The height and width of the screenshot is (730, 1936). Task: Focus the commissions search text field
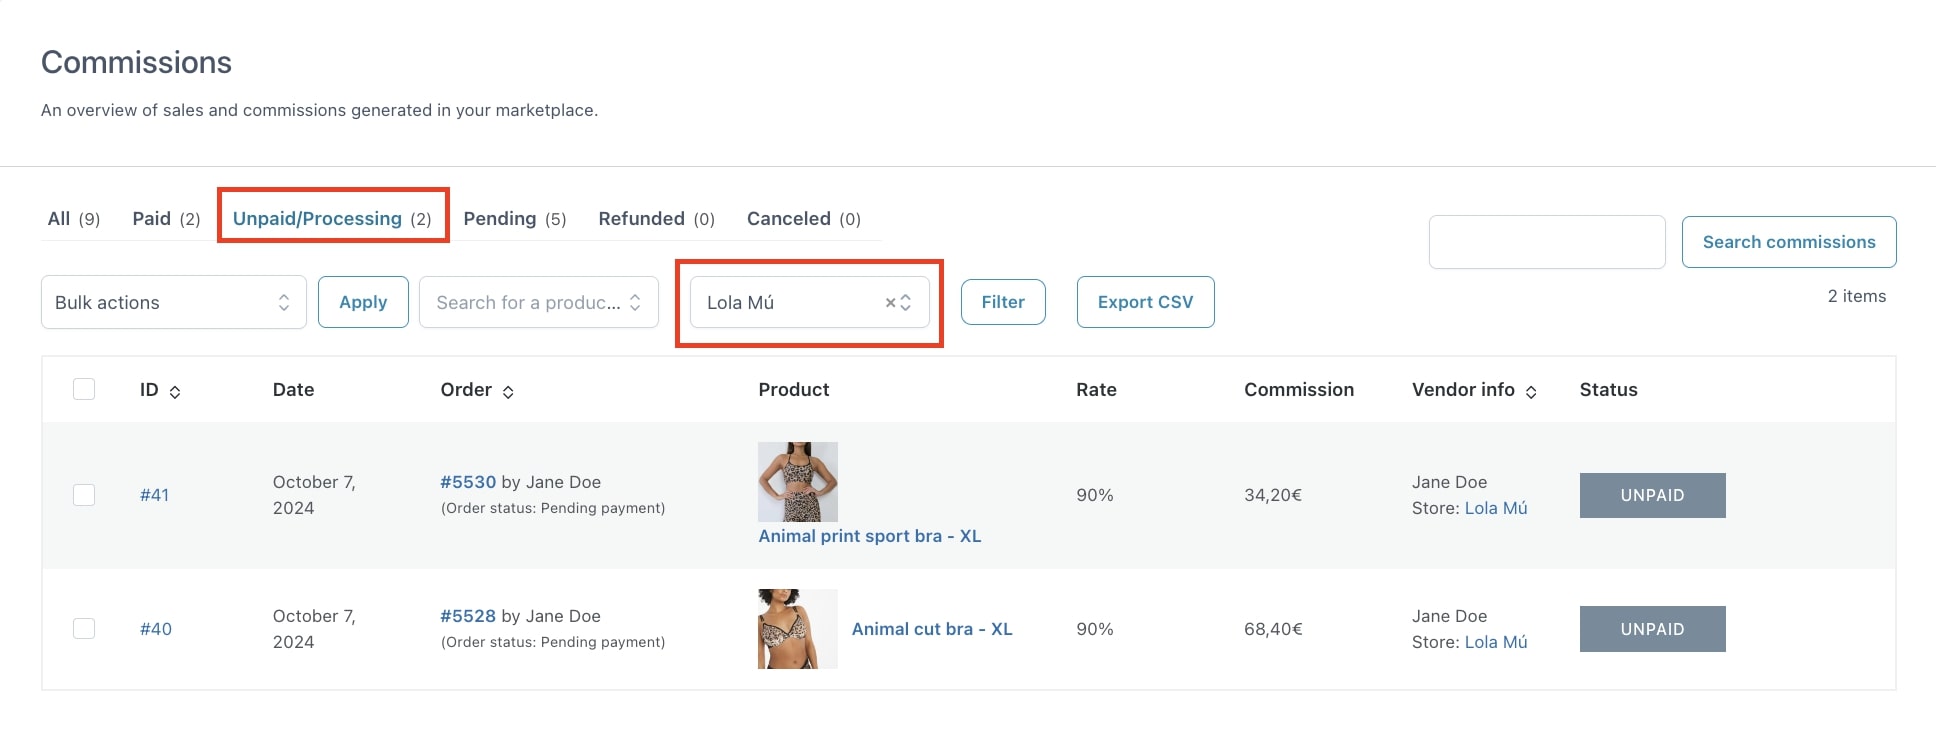pyautogui.click(x=1547, y=242)
